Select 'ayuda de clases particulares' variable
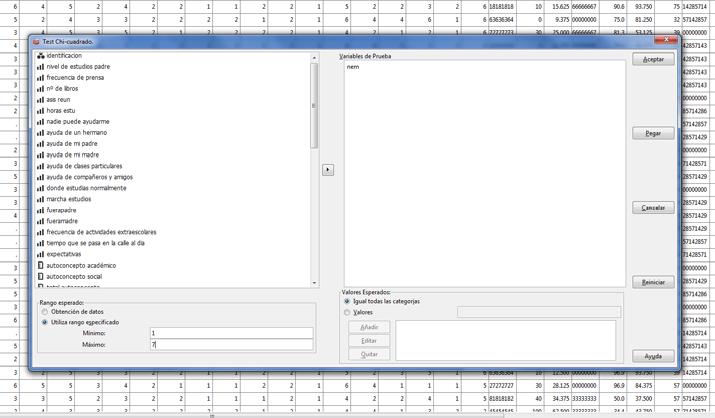 point(84,166)
